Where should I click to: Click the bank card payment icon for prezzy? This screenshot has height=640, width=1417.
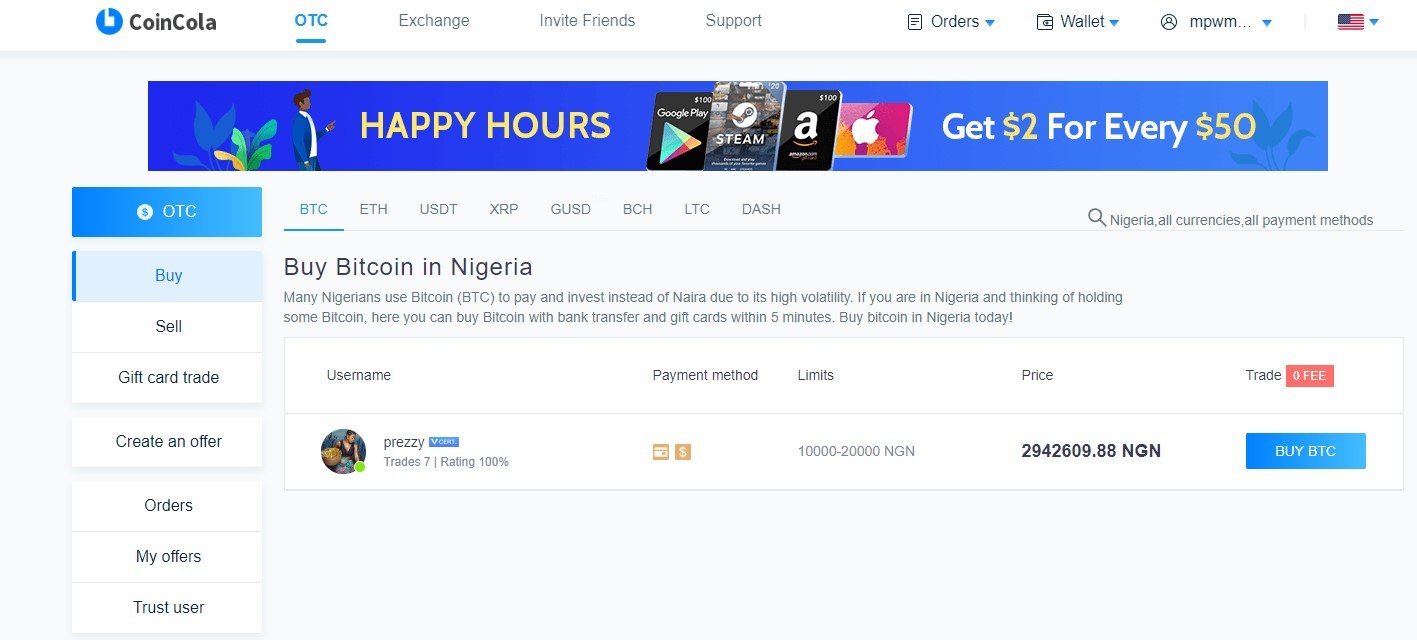click(660, 452)
